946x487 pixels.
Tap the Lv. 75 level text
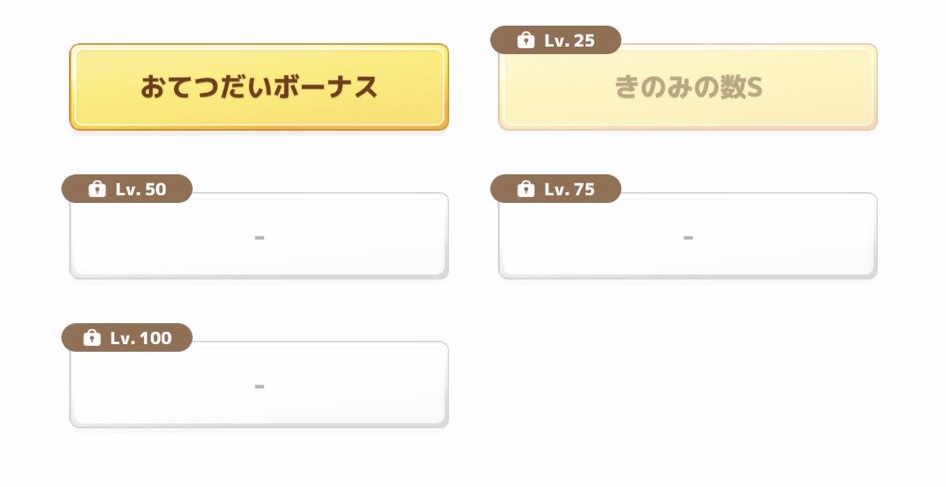click(x=570, y=189)
